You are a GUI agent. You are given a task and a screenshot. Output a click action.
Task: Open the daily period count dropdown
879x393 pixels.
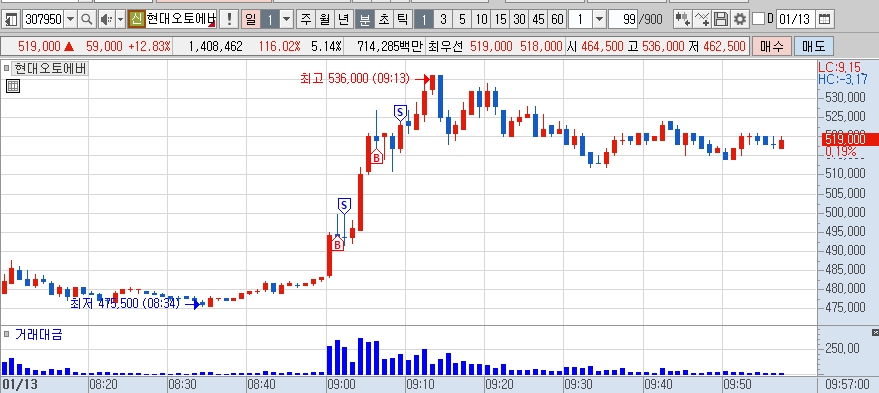tap(286, 20)
